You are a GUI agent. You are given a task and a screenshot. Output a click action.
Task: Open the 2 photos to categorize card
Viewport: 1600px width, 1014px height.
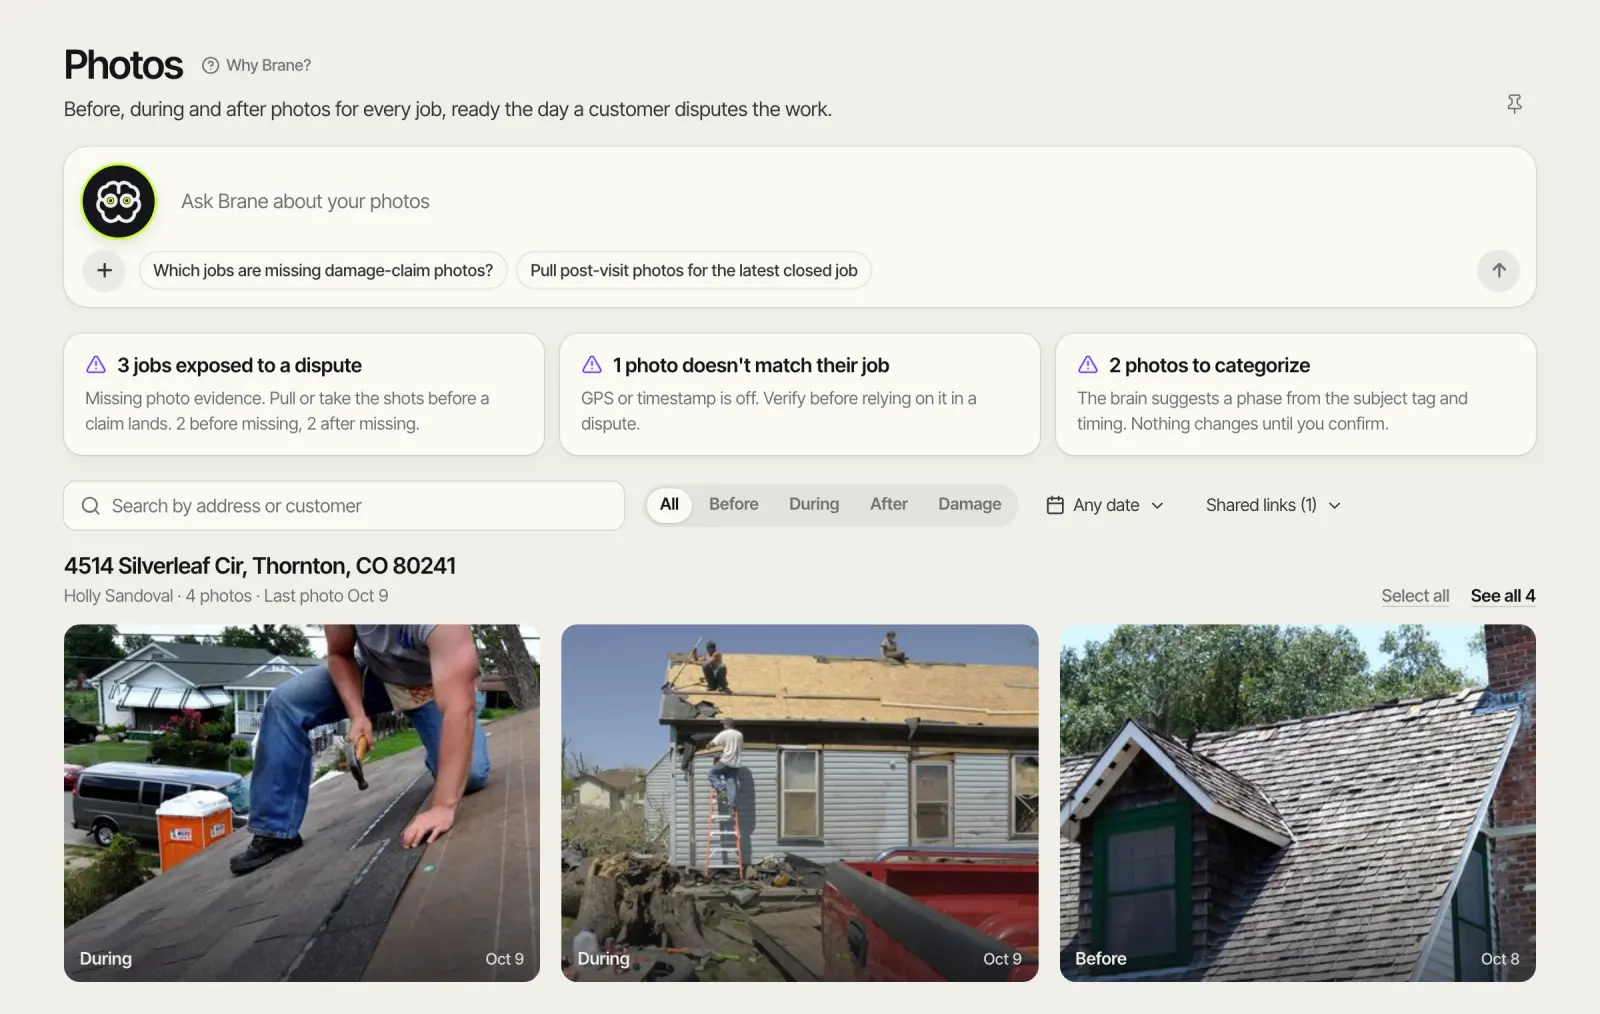coord(1296,394)
